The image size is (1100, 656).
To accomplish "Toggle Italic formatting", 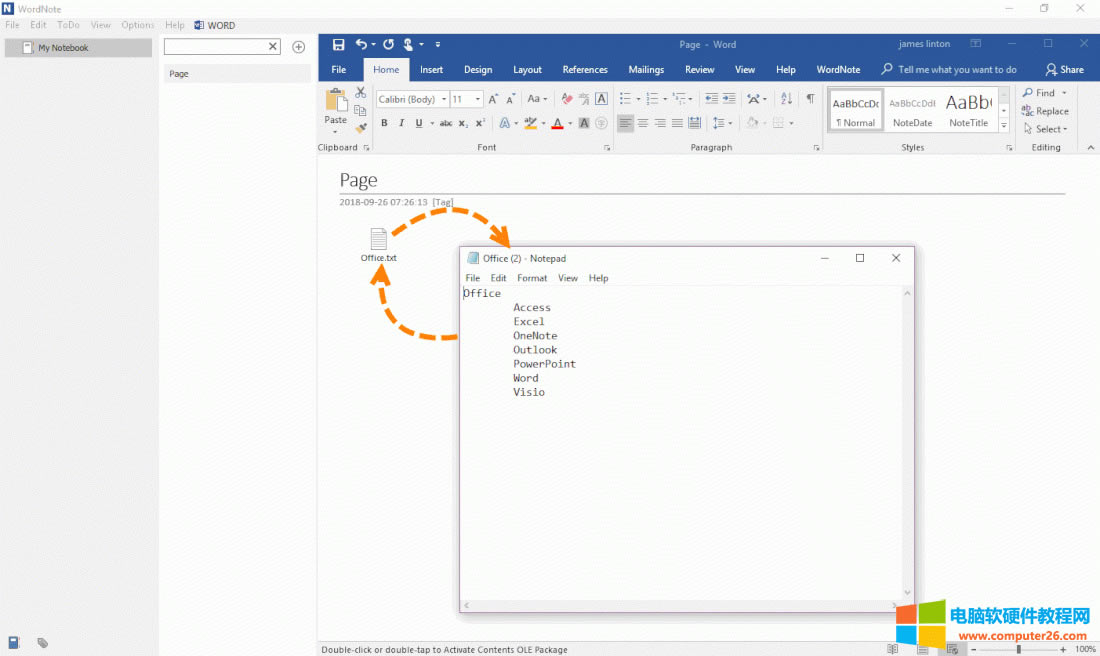I will (x=401, y=124).
